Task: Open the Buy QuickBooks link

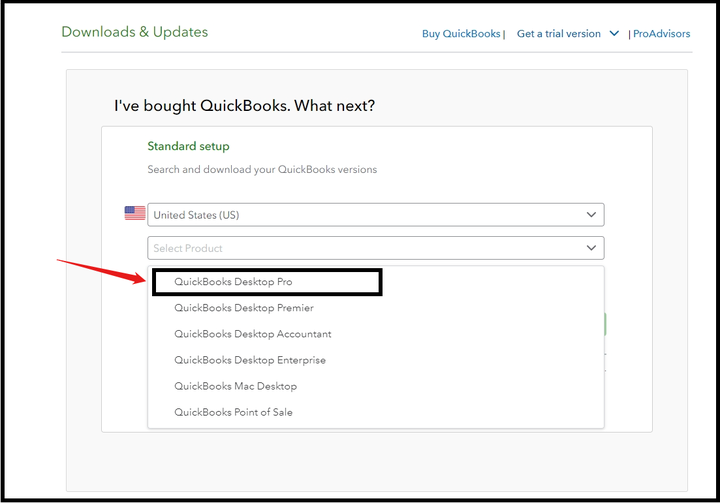Action: [x=461, y=34]
